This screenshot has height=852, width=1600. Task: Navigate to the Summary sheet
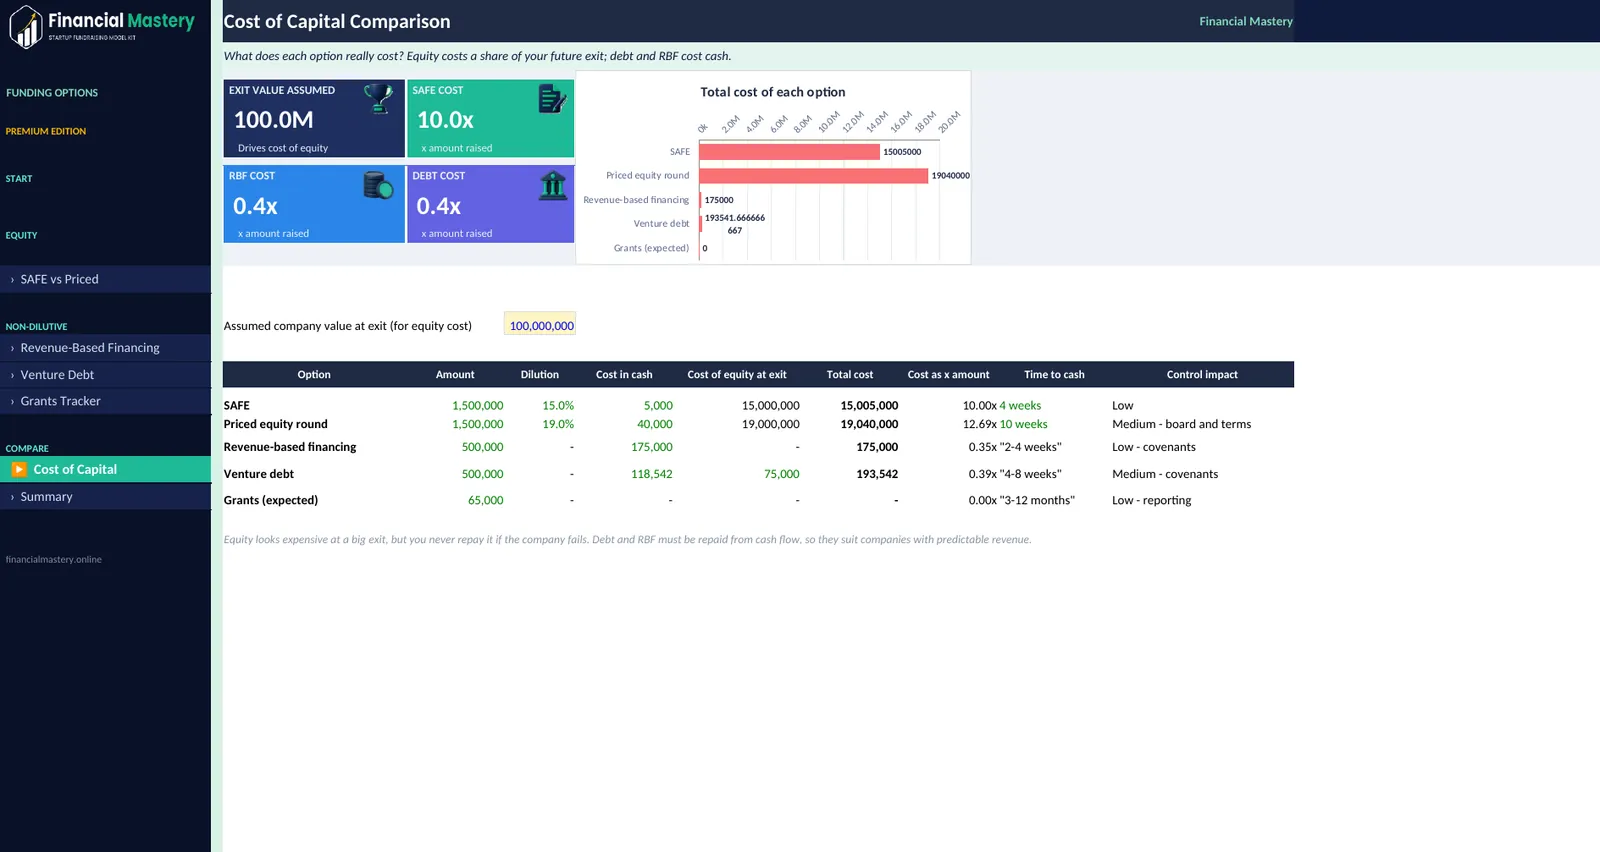click(x=106, y=497)
